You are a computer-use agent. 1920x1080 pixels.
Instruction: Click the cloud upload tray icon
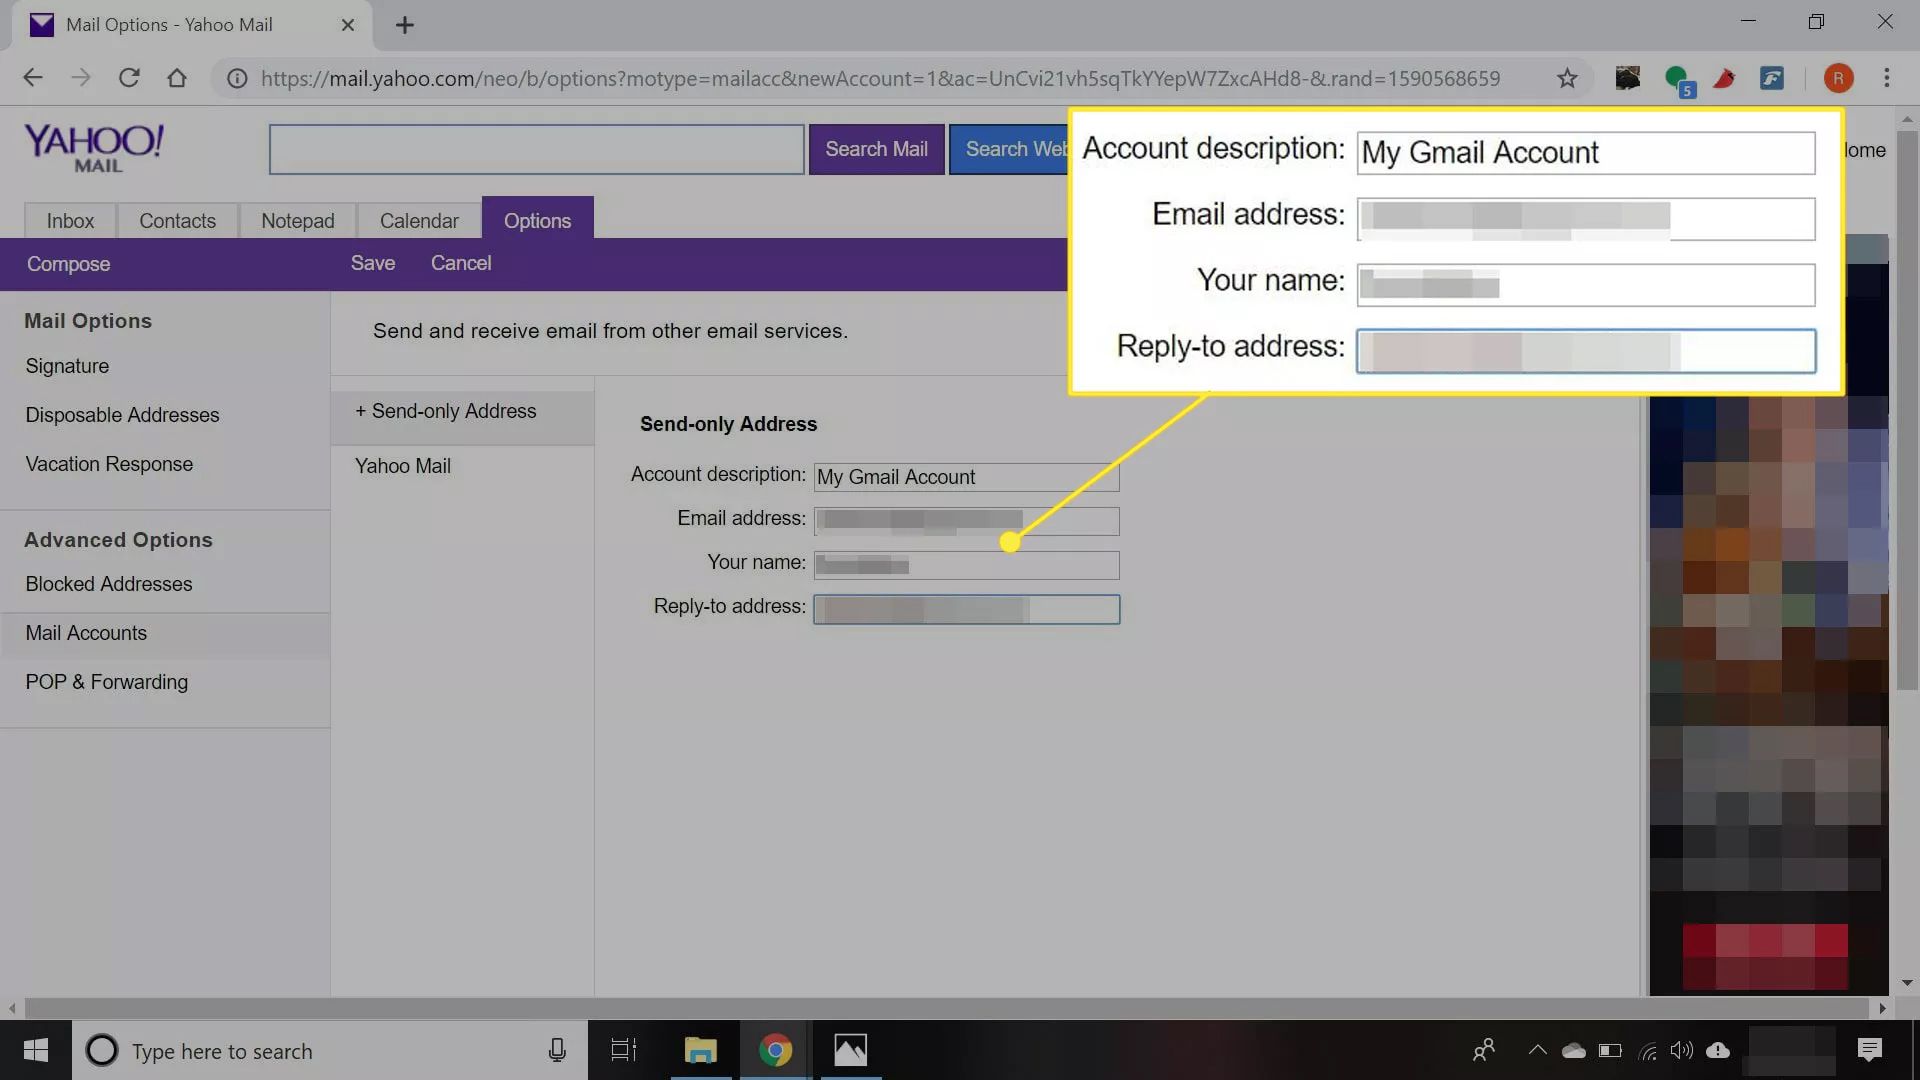(1718, 1050)
